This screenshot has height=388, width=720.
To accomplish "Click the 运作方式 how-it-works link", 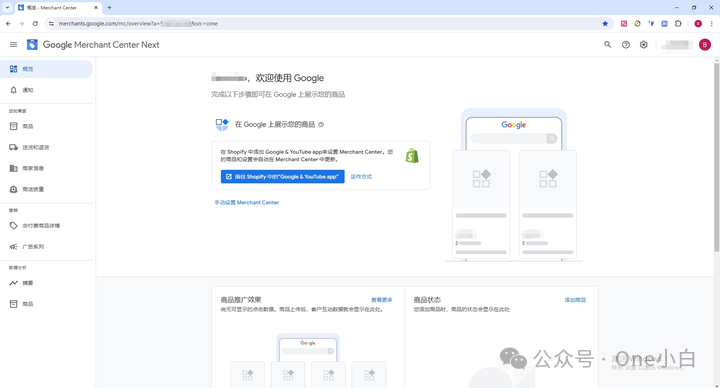I will pos(361,177).
